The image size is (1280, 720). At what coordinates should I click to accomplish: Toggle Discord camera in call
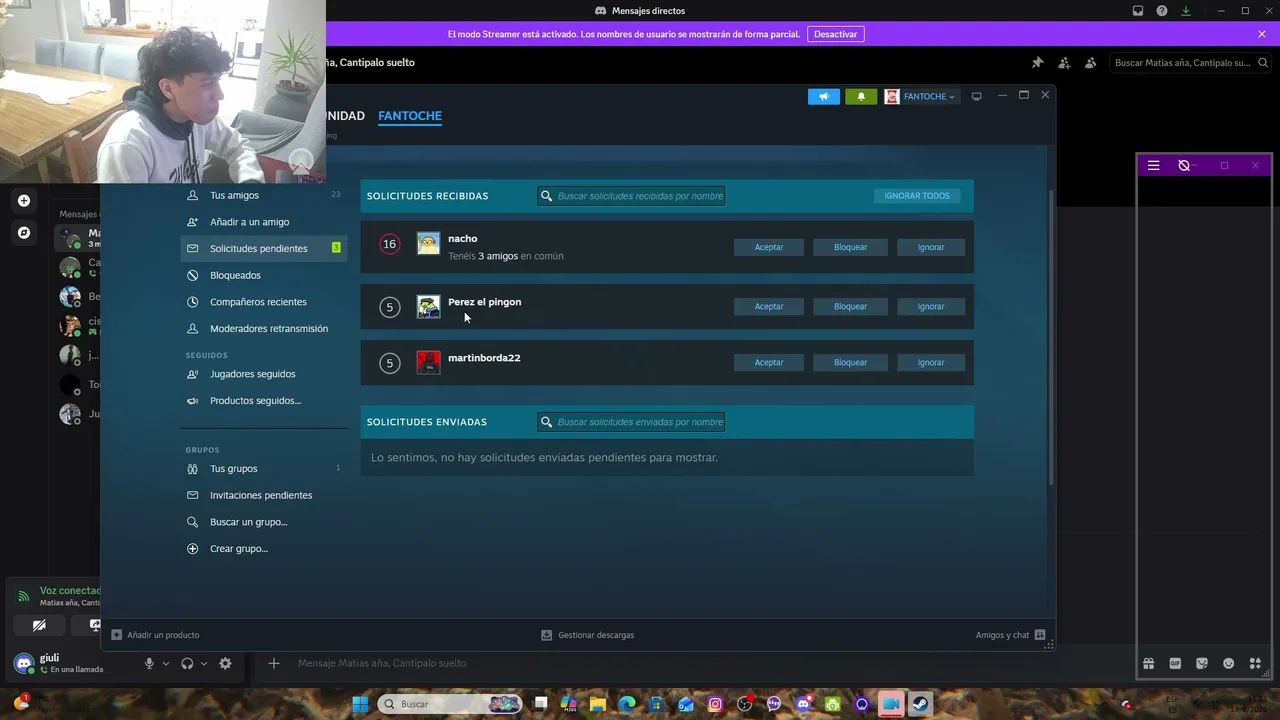click(x=39, y=626)
